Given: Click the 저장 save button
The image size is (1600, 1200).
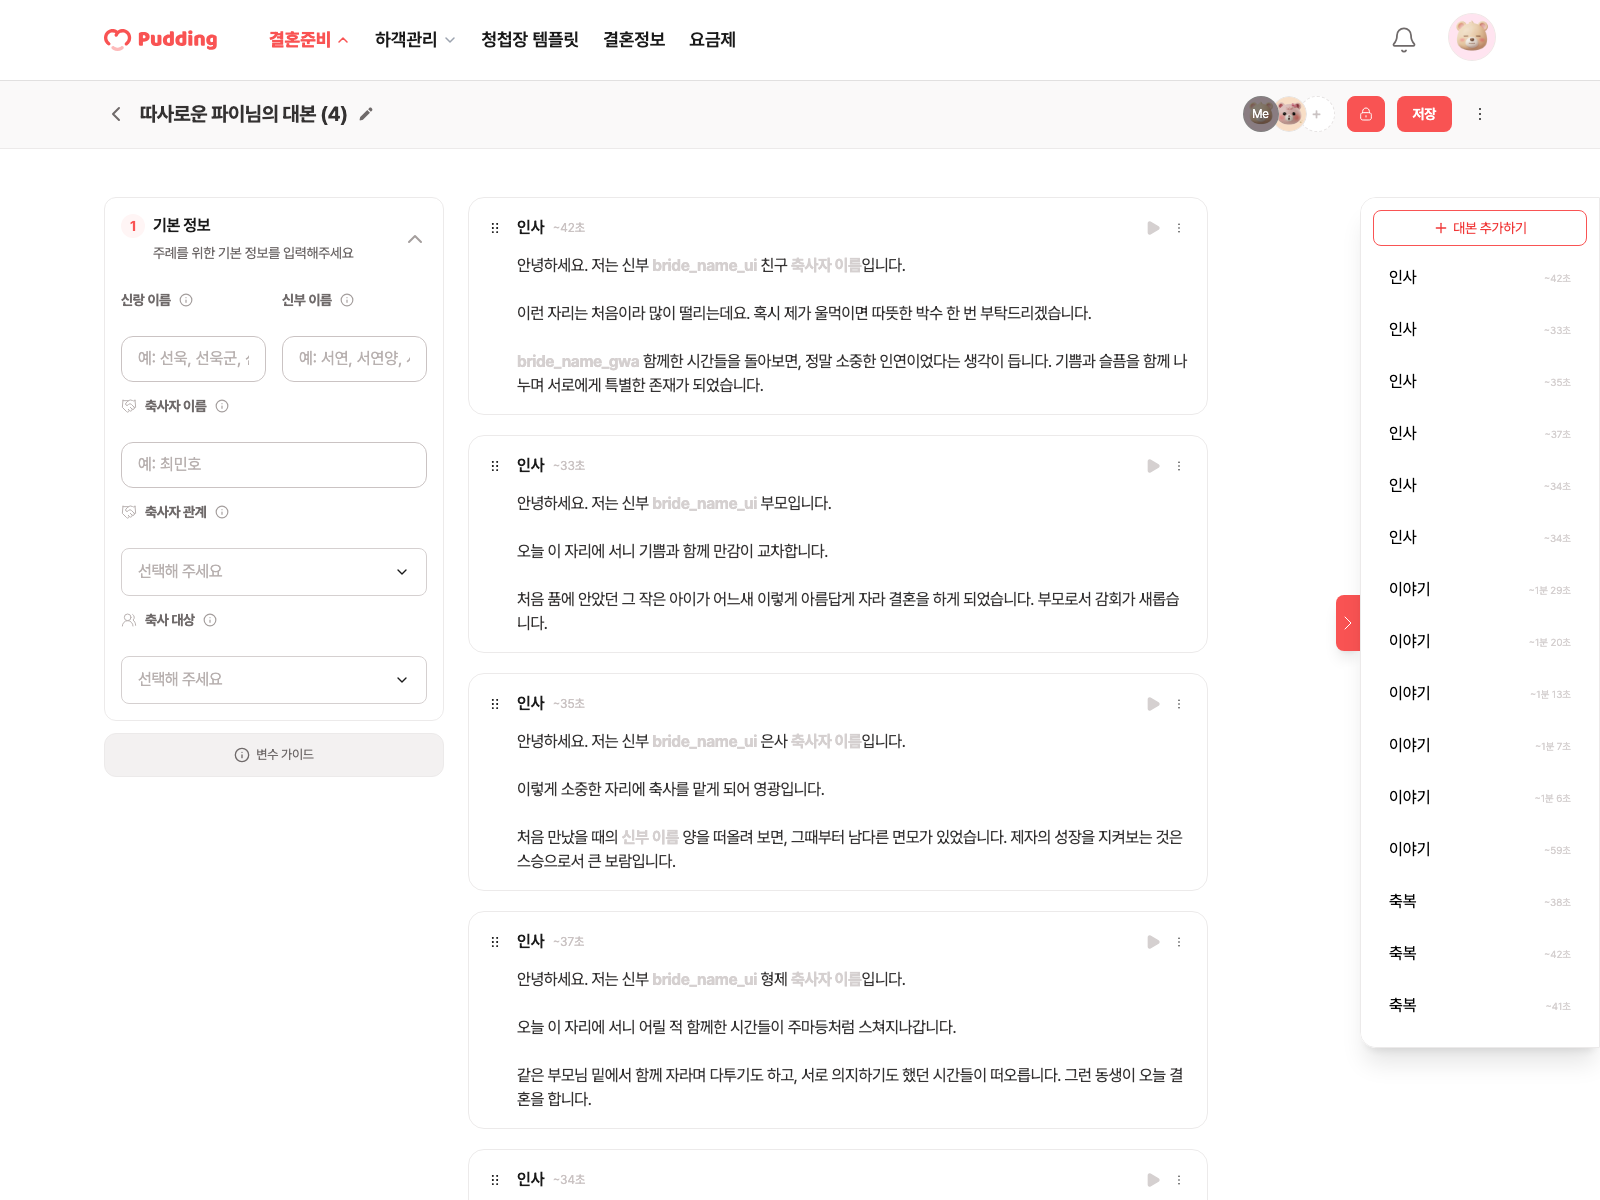Looking at the screenshot, I should pos(1424,114).
